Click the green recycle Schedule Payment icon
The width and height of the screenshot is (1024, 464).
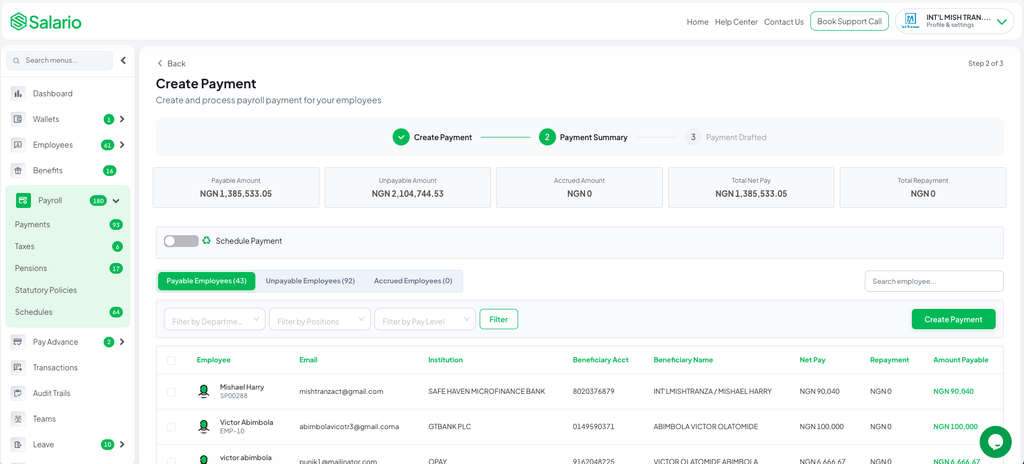[206, 240]
